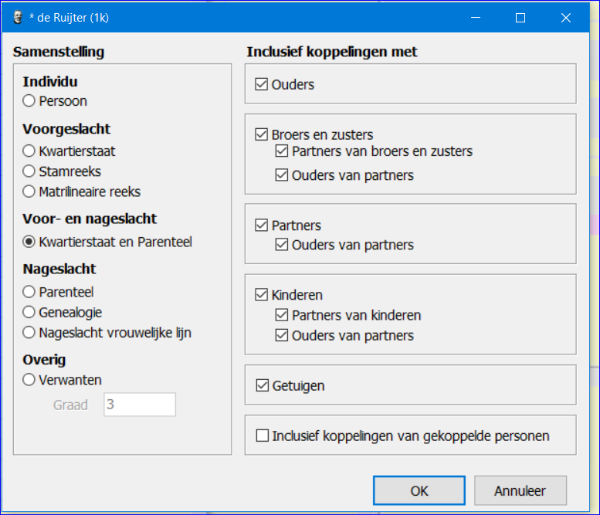The height and width of the screenshot is (515, 600).
Task: Toggle the Broers en zusters checkbox
Action: coord(262,134)
